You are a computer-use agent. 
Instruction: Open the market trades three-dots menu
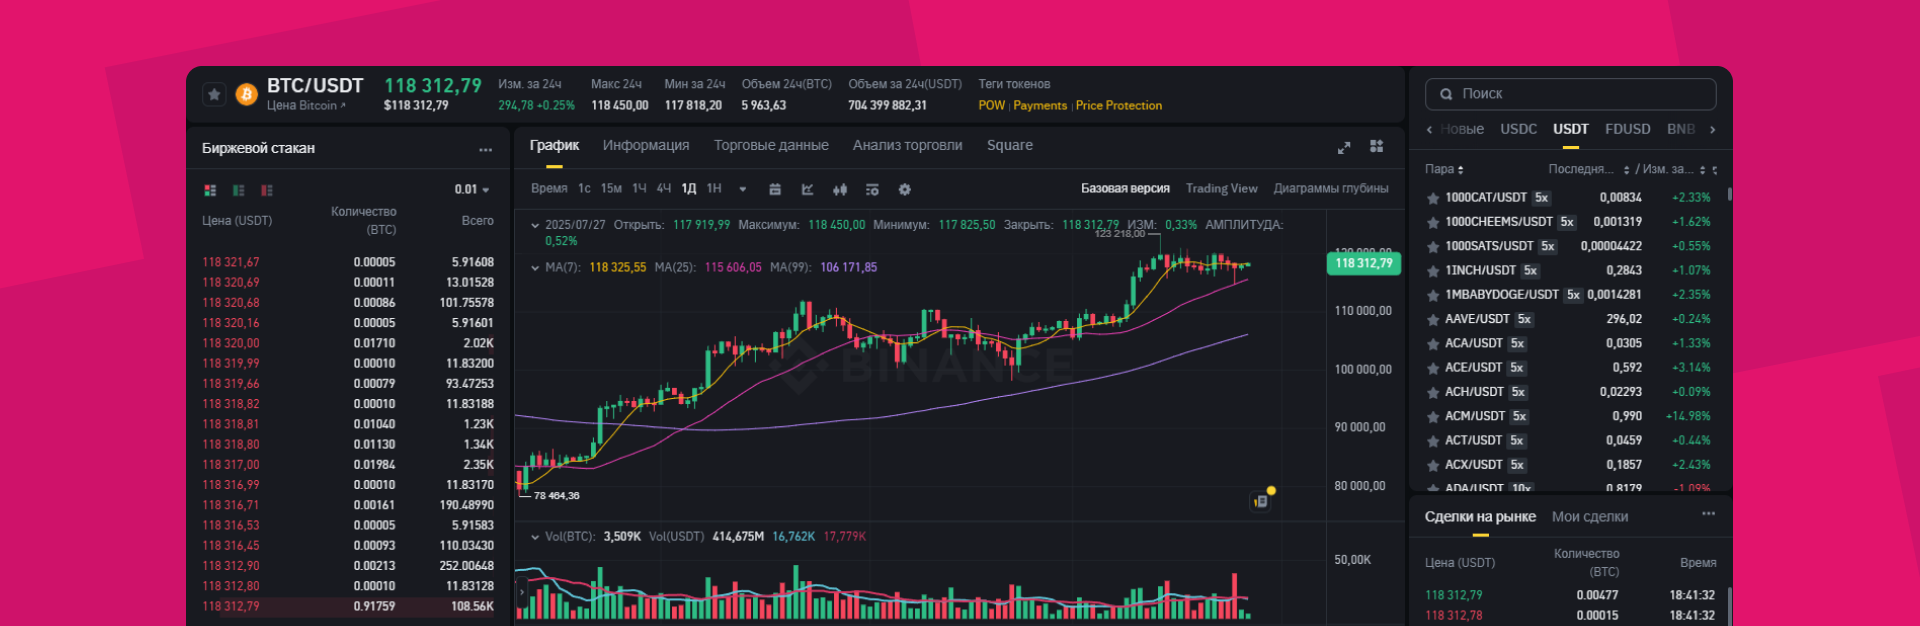(x=1708, y=514)
